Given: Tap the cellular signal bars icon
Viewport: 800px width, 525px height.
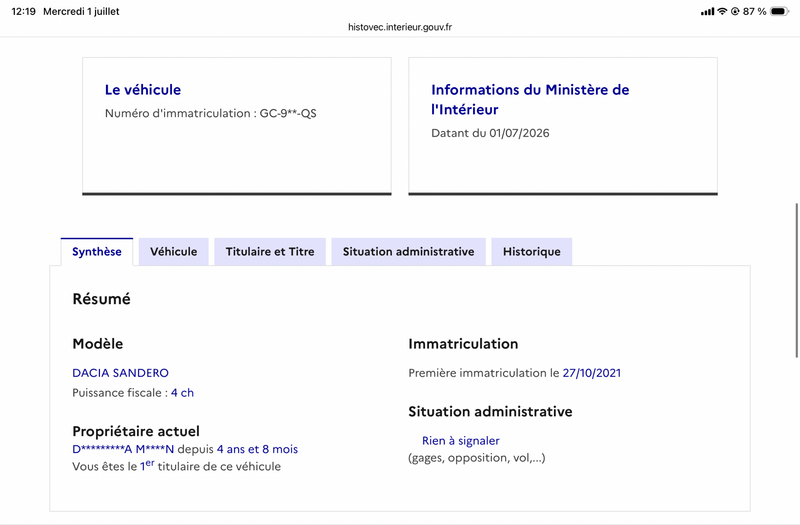Looking at the screenshot, I should [x=708, y=11].
